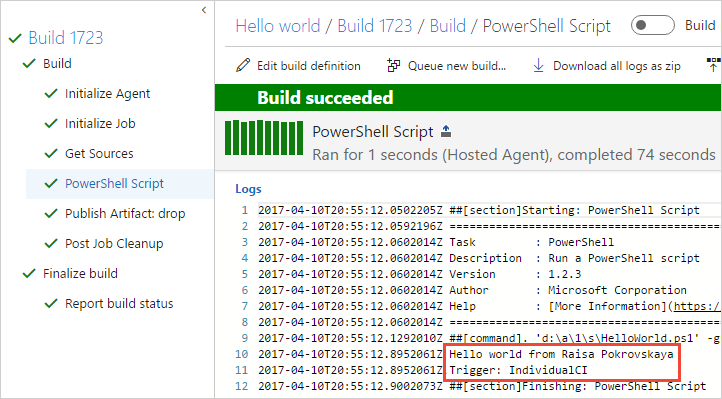722x399 pixels.
Task: Click checkmark icon beside Publish Artifact: drop
Action: click(x=51, y=214)
